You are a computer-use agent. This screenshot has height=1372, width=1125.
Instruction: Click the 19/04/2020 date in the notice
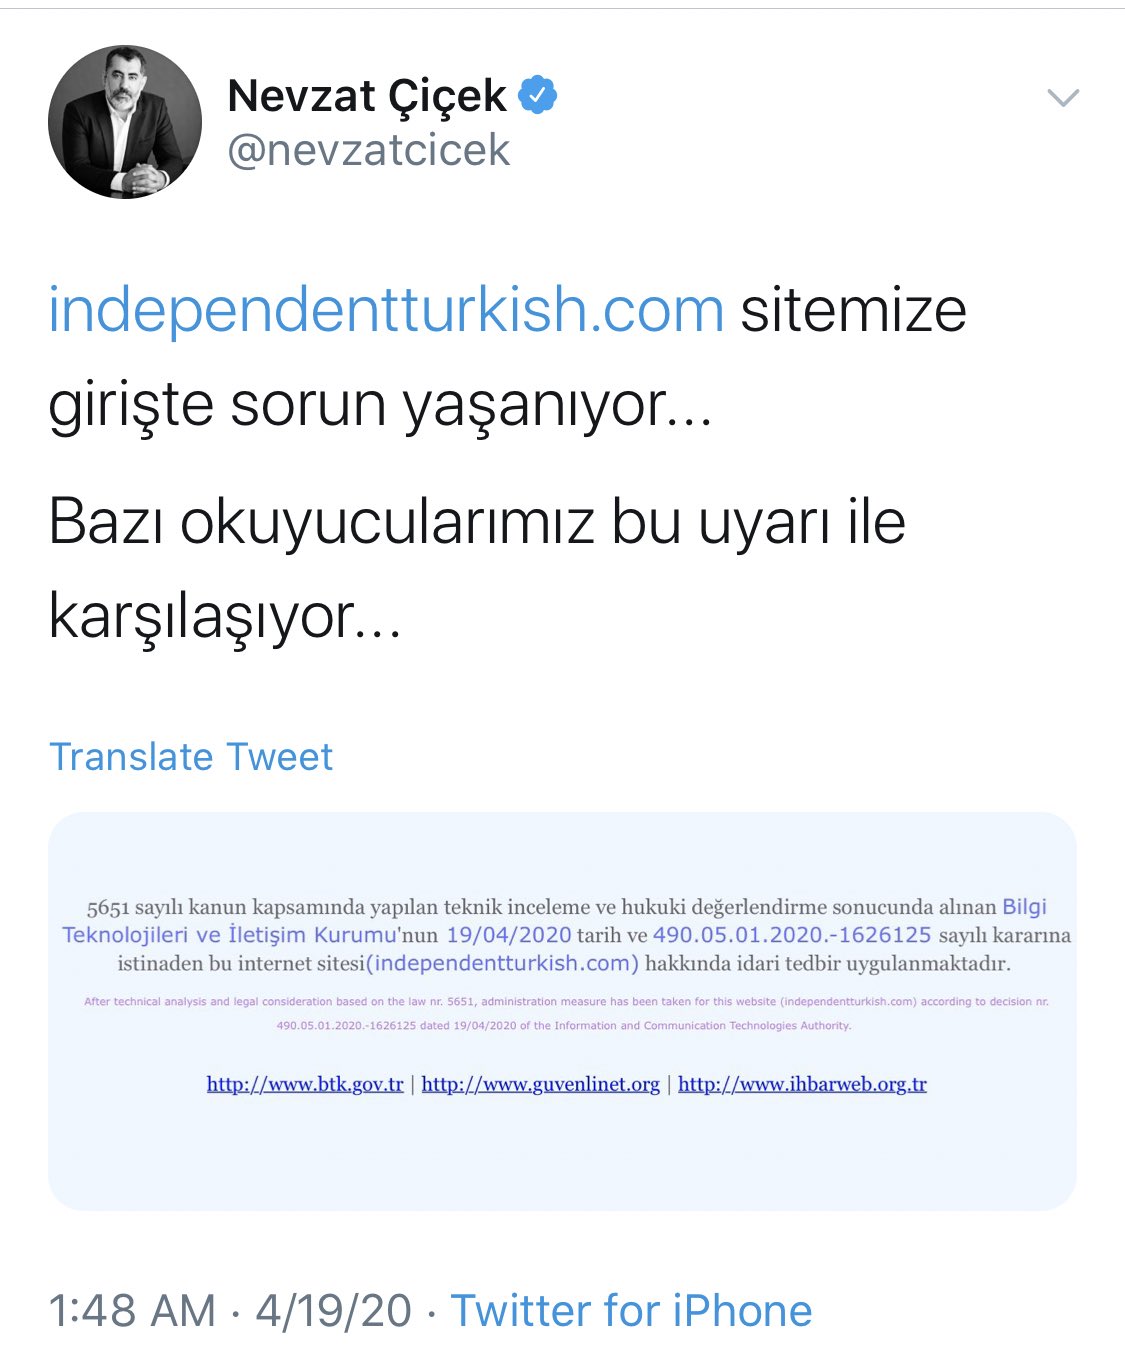tap(509, 935)
